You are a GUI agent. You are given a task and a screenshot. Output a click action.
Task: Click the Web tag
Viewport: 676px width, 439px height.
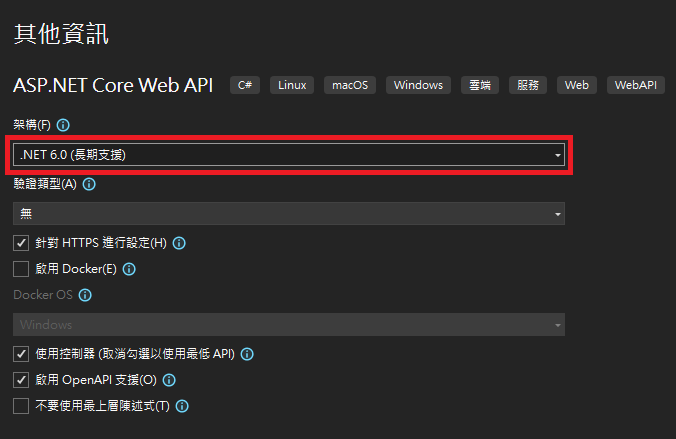(577, 85)
